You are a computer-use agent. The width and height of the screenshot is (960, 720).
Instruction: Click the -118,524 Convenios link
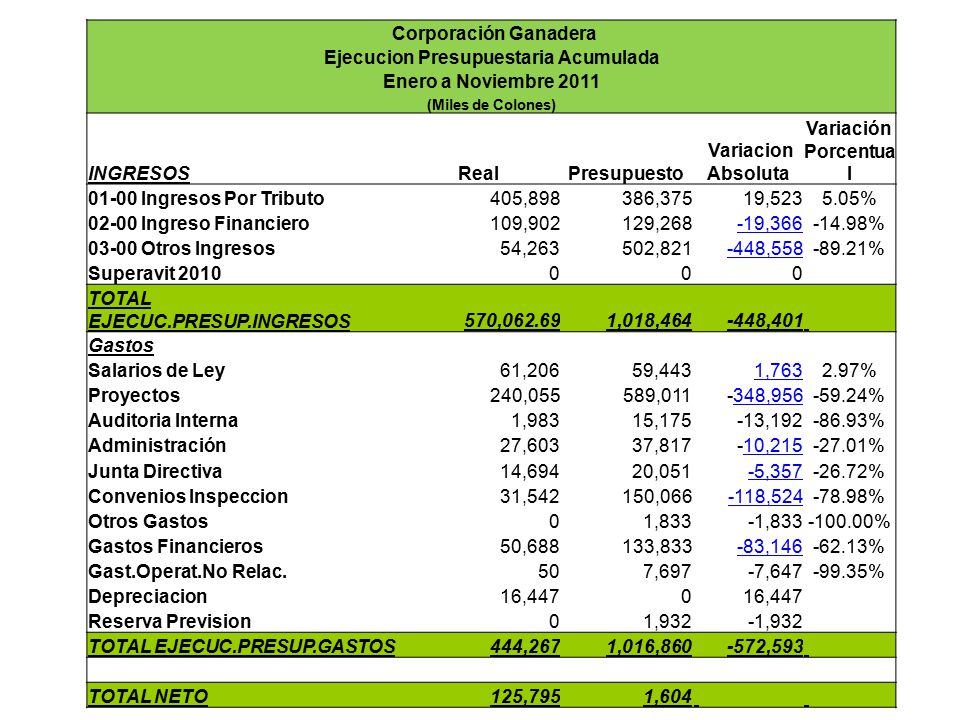click(765, 497)
